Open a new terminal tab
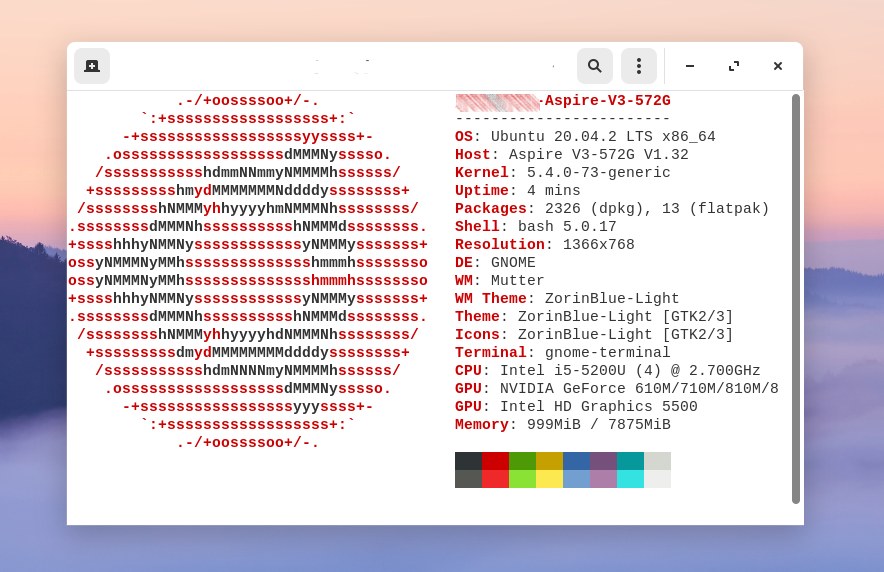This screenshot has width=884, height=572. (92, 66)
